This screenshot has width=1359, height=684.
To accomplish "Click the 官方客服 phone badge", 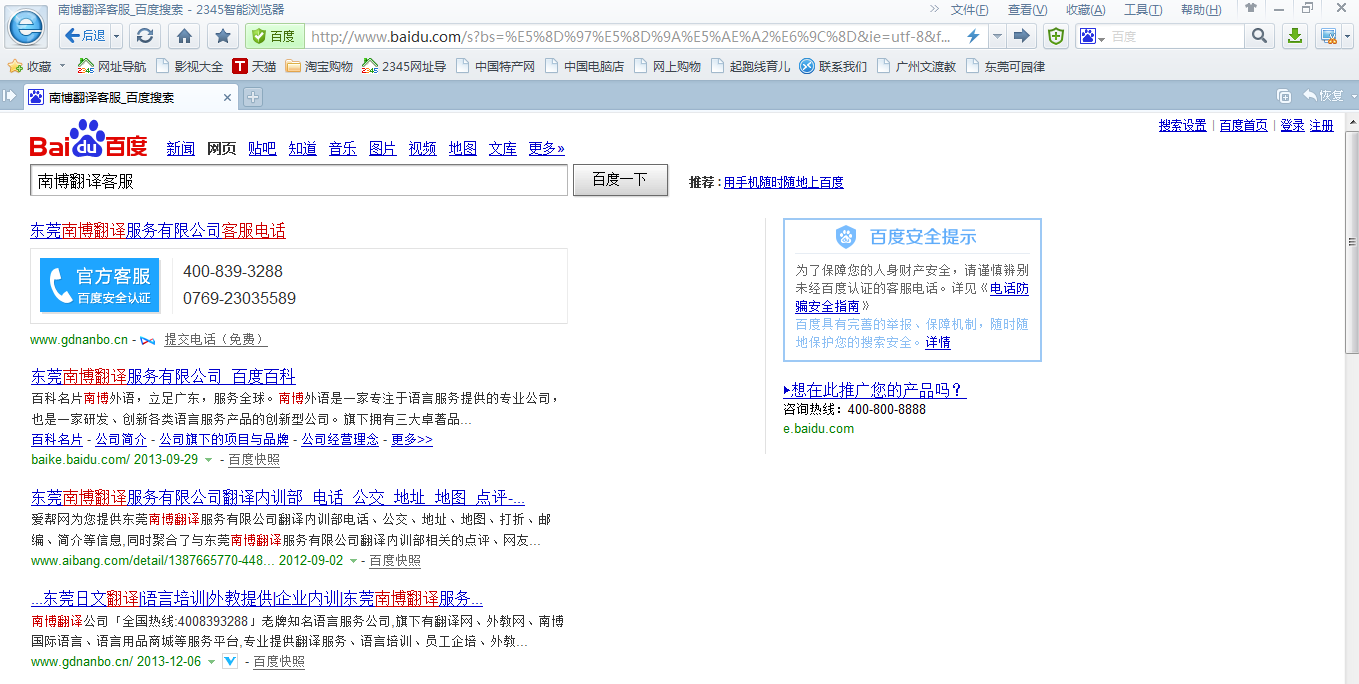I will [x=100, y=285].
